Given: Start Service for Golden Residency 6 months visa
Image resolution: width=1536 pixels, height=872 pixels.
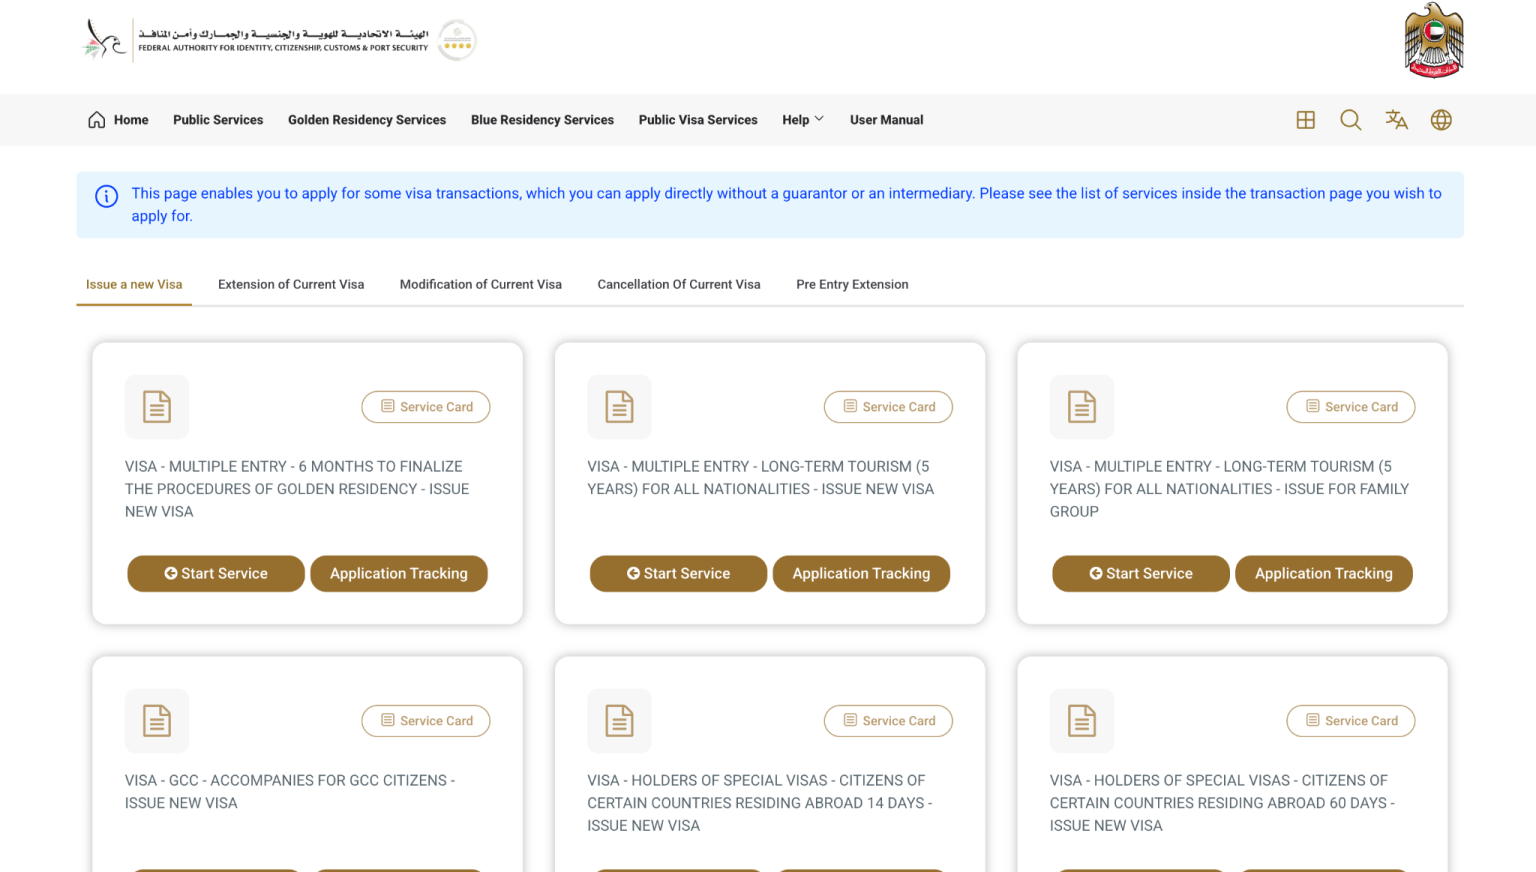Looking at the screenshot, I should coord(216,574).
